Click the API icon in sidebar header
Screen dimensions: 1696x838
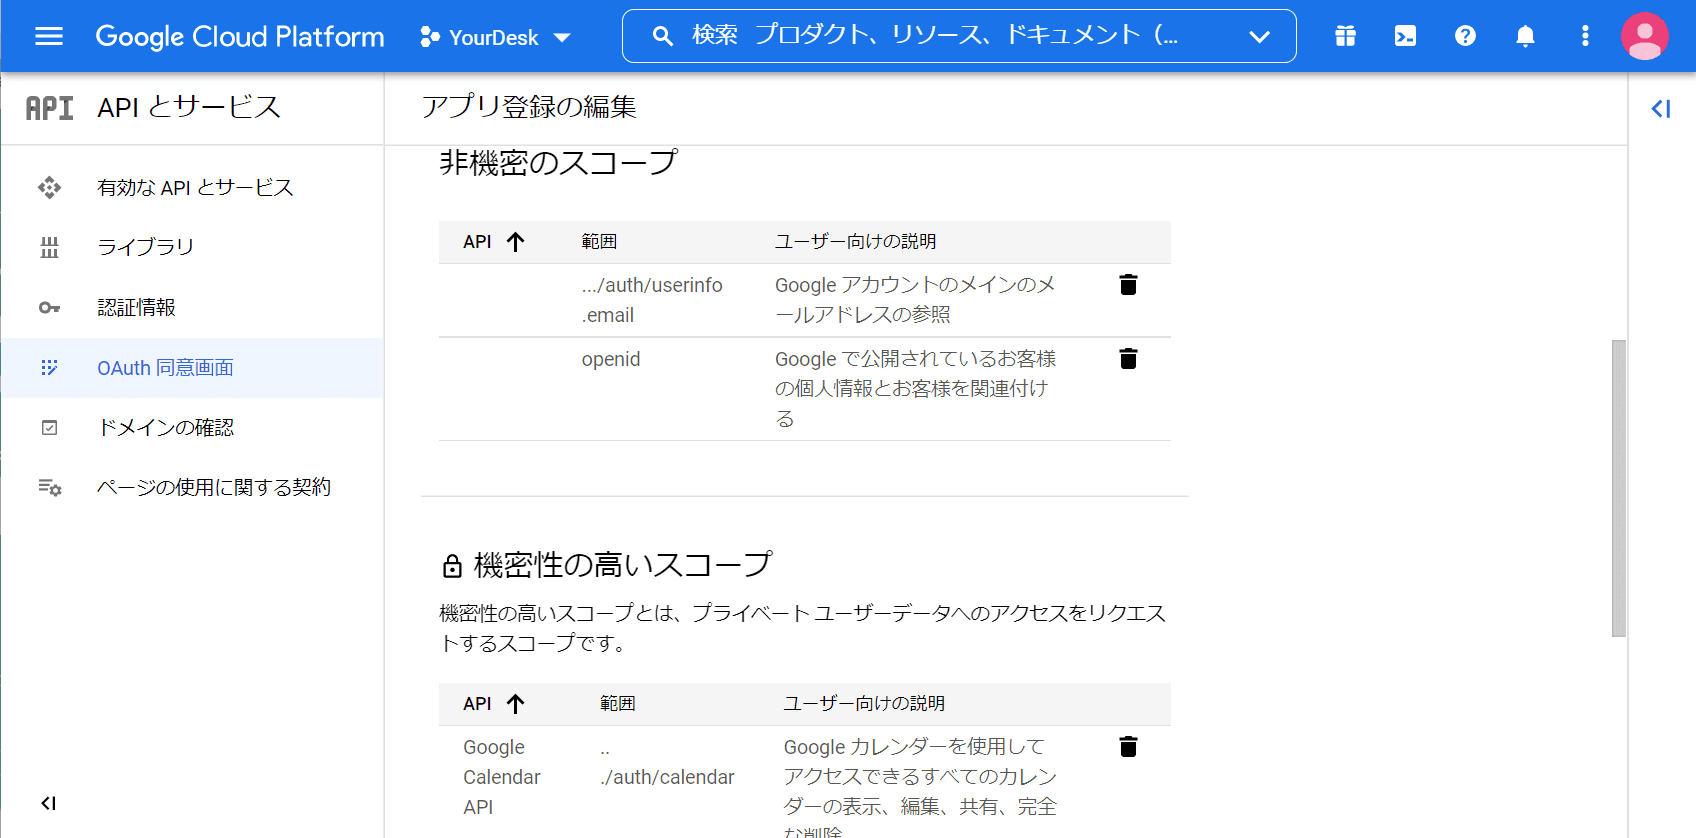49,108
